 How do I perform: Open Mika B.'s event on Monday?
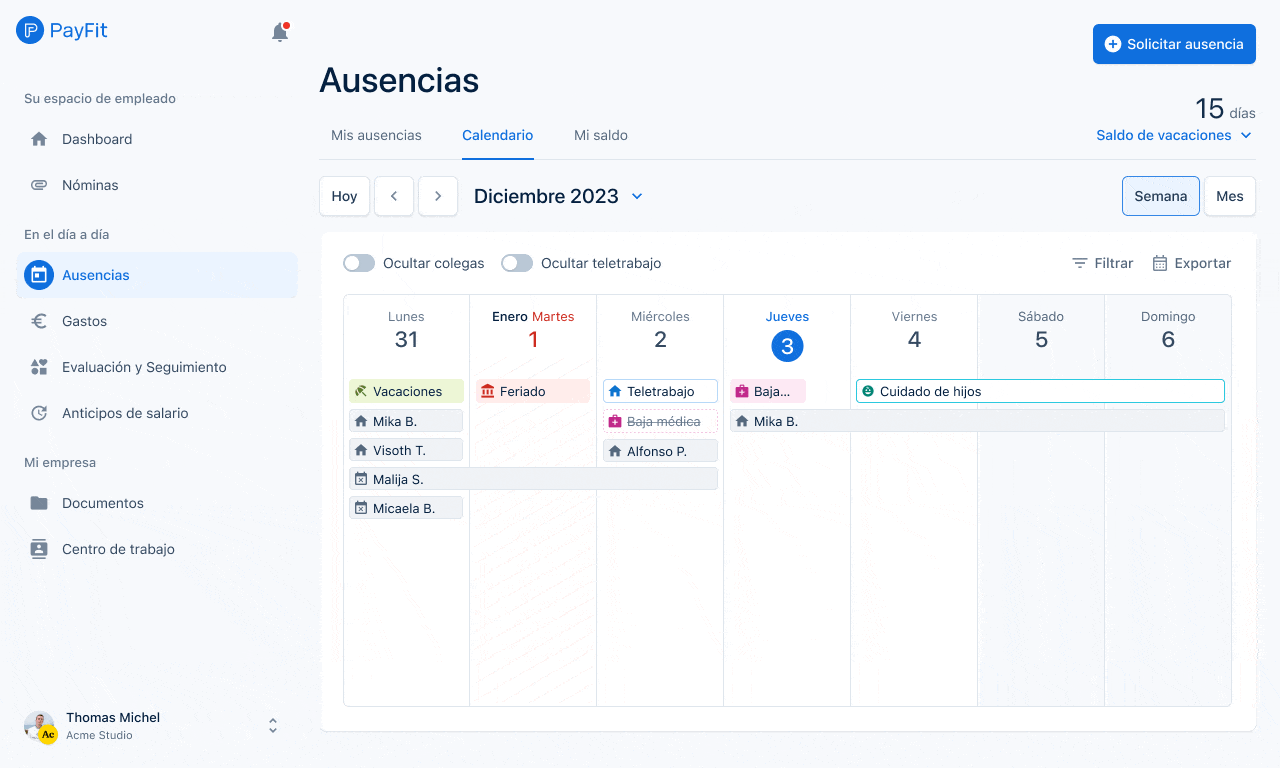click(x=406, y=421)
